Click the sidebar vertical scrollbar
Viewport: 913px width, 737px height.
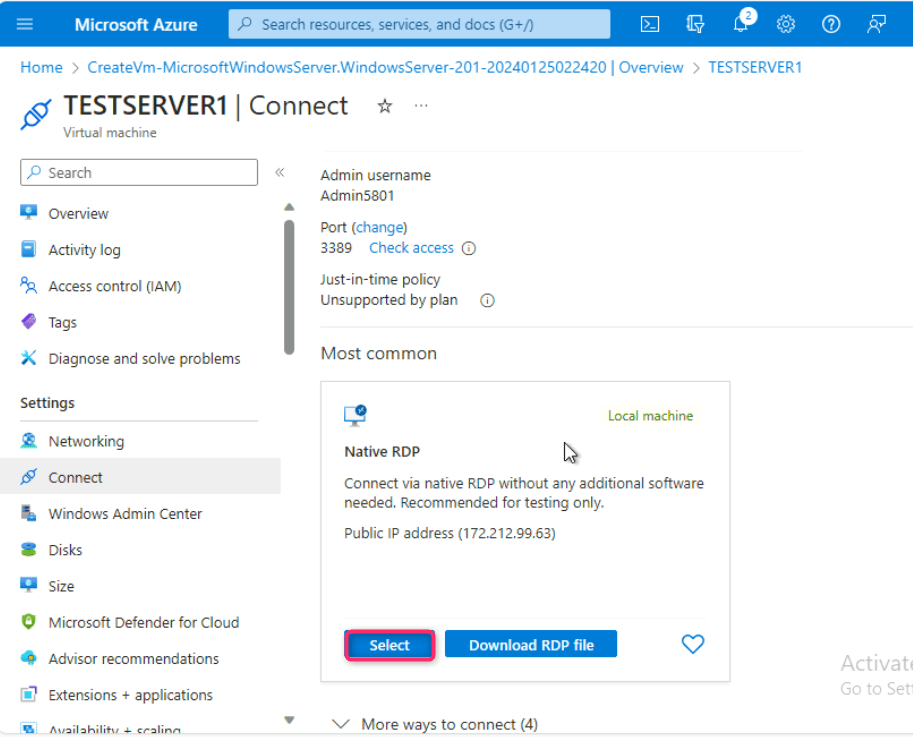click(289, 286)
